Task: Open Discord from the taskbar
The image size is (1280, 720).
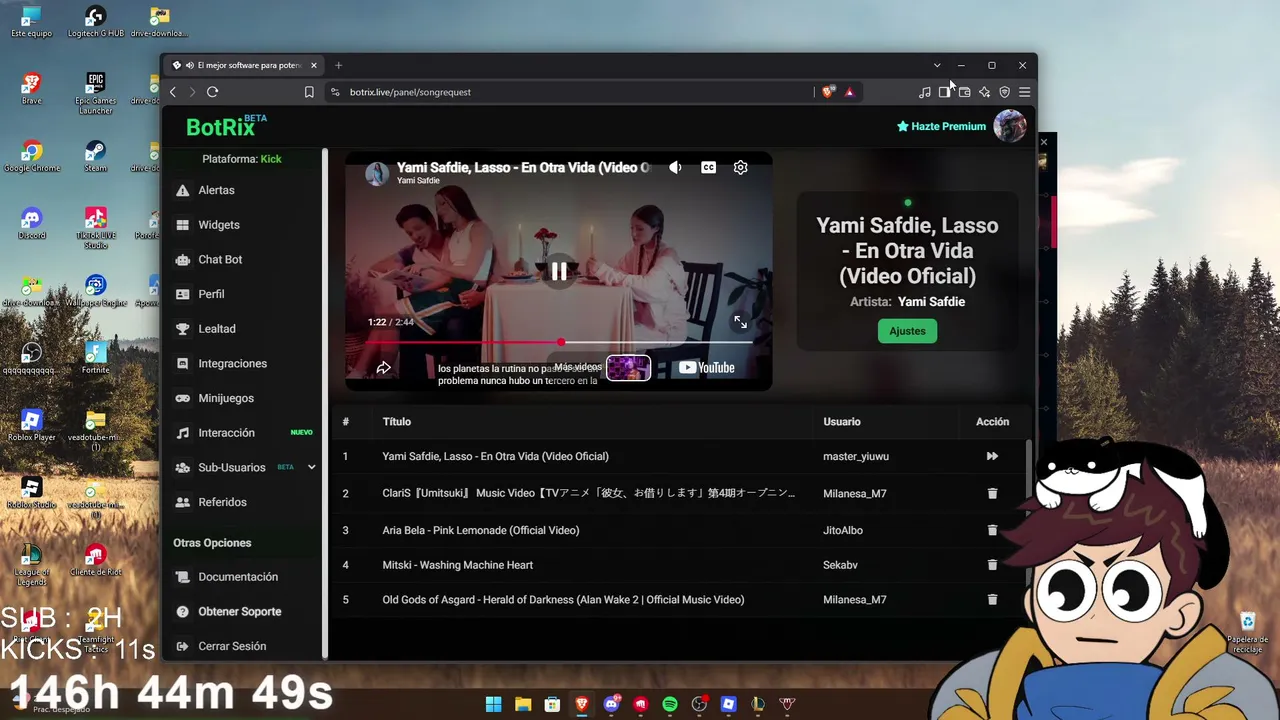Action: pyautogui.click(x=611, y=705)
